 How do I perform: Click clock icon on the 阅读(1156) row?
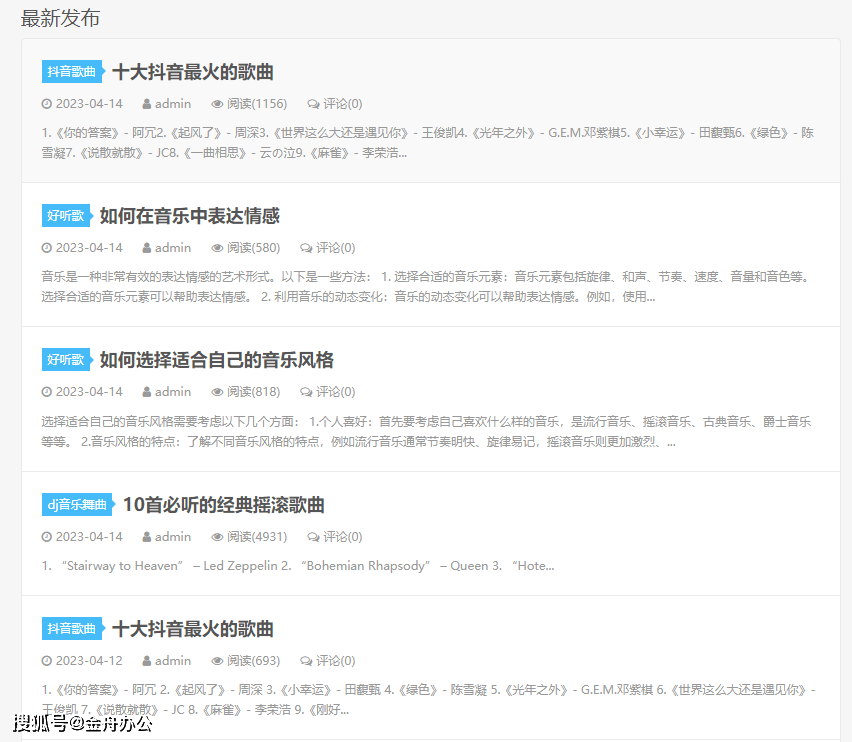pos(47,104)
